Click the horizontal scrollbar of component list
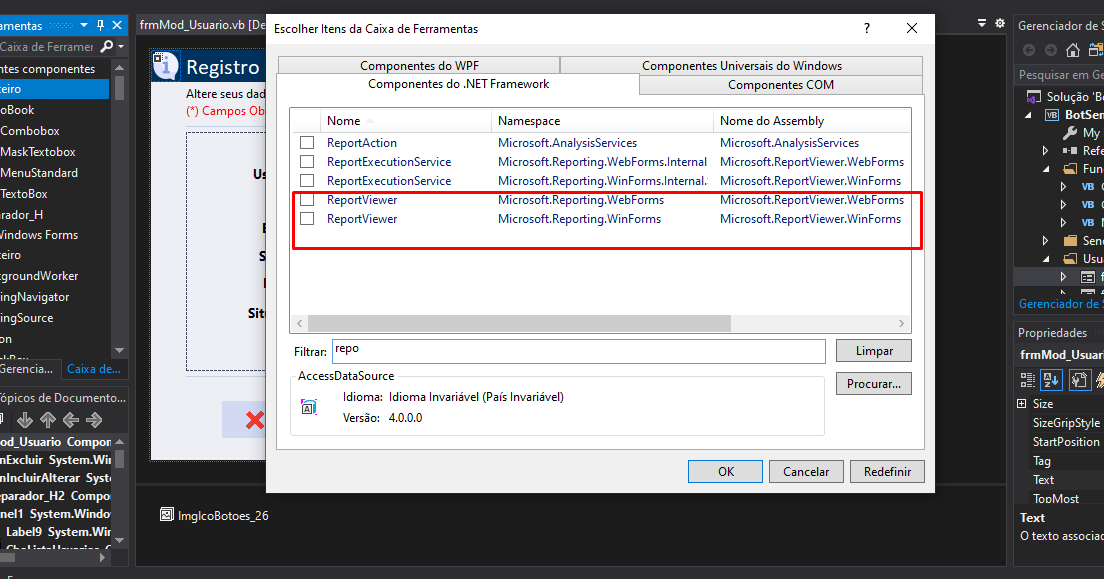 tap(520, 323)
